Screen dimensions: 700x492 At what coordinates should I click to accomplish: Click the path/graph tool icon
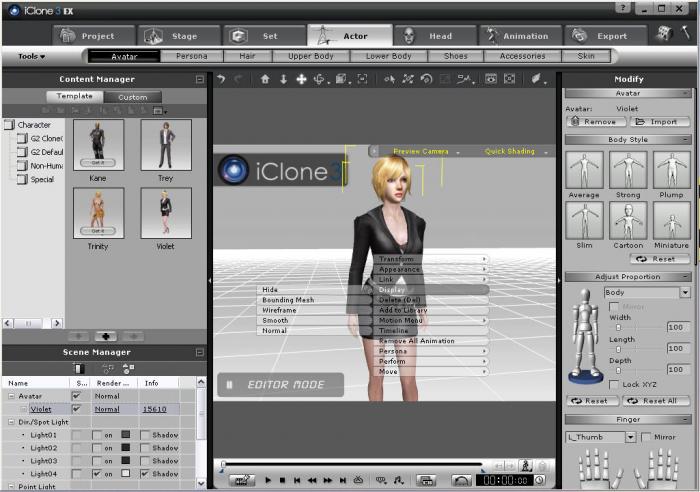tap(464, 79)
